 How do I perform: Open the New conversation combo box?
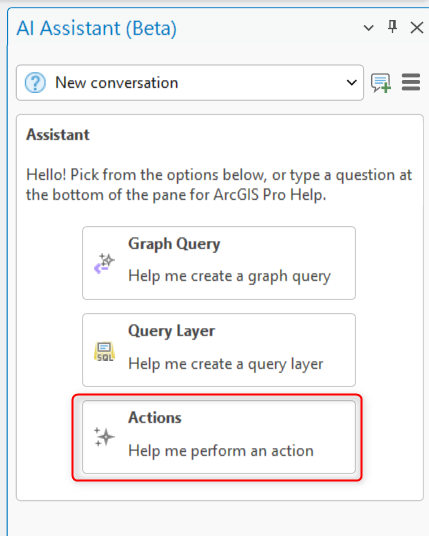[190, 83]
